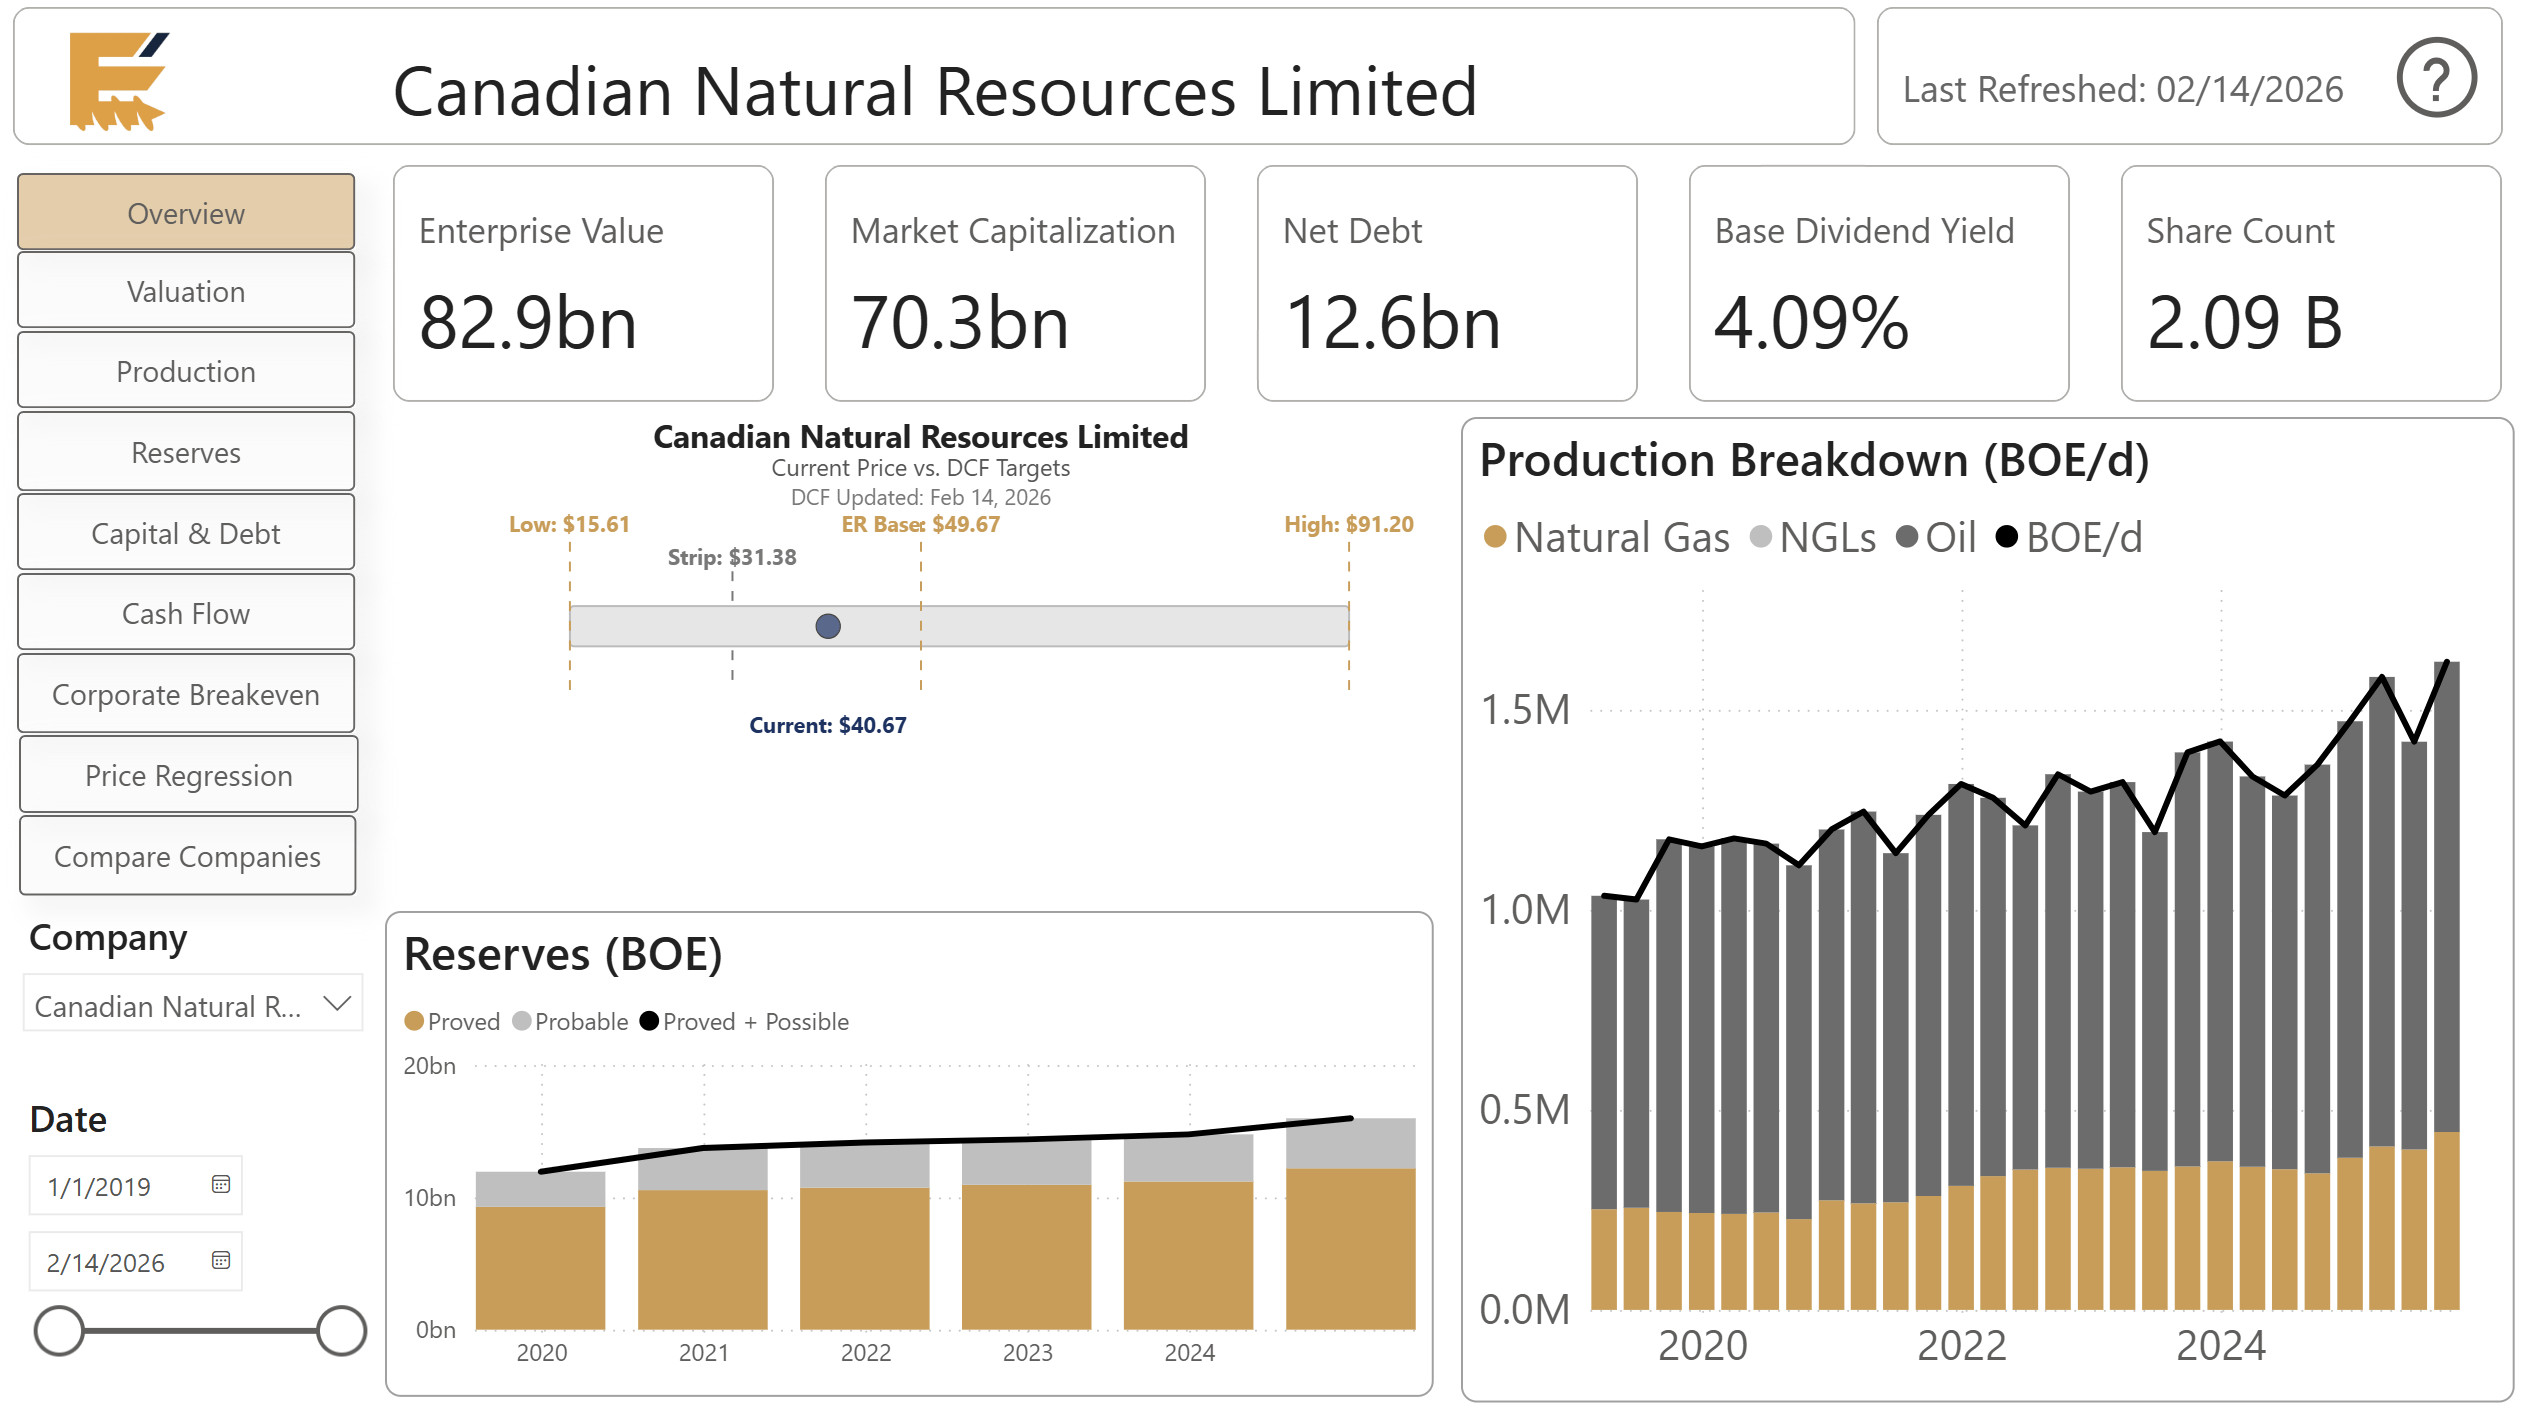Click the 2020 reserves bar
The height and width of the screenshot is (1412, 2522).
540,1250
